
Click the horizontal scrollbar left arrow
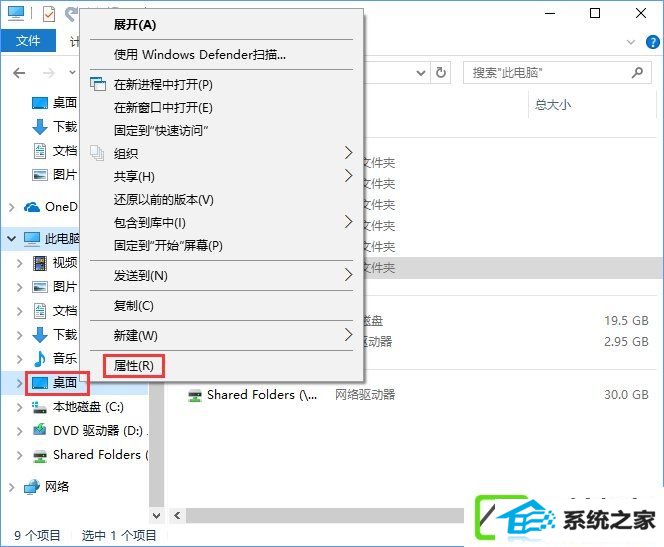pos(177,516)
